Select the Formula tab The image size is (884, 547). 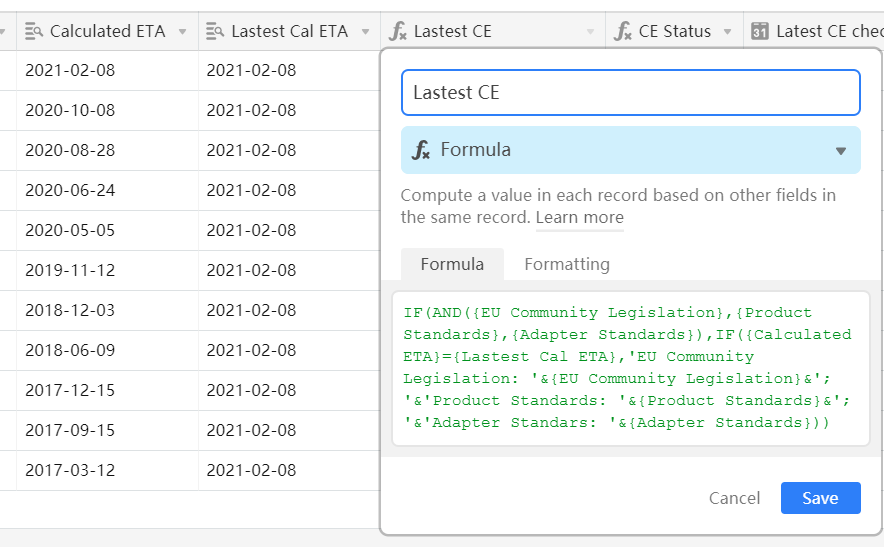pos(452,264)
